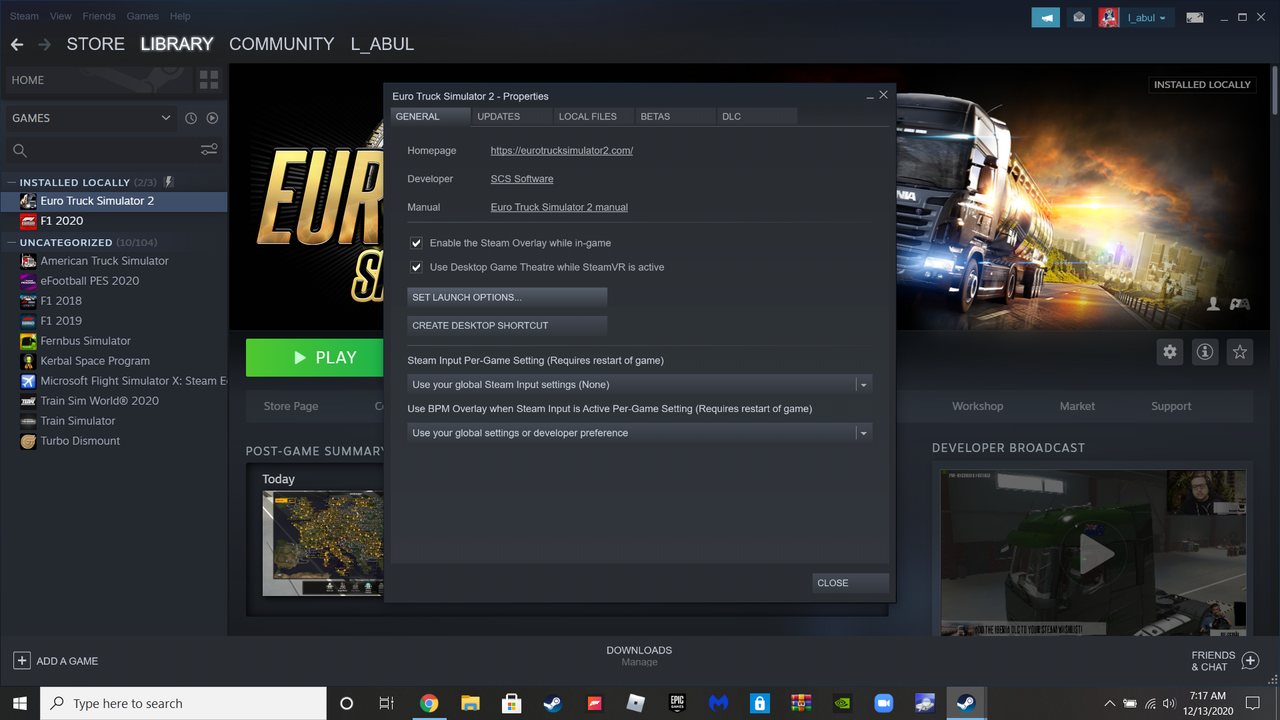Open Euro Truck Simulator 2 manual link
The image size is (1280, 720).
click(559, 207)
